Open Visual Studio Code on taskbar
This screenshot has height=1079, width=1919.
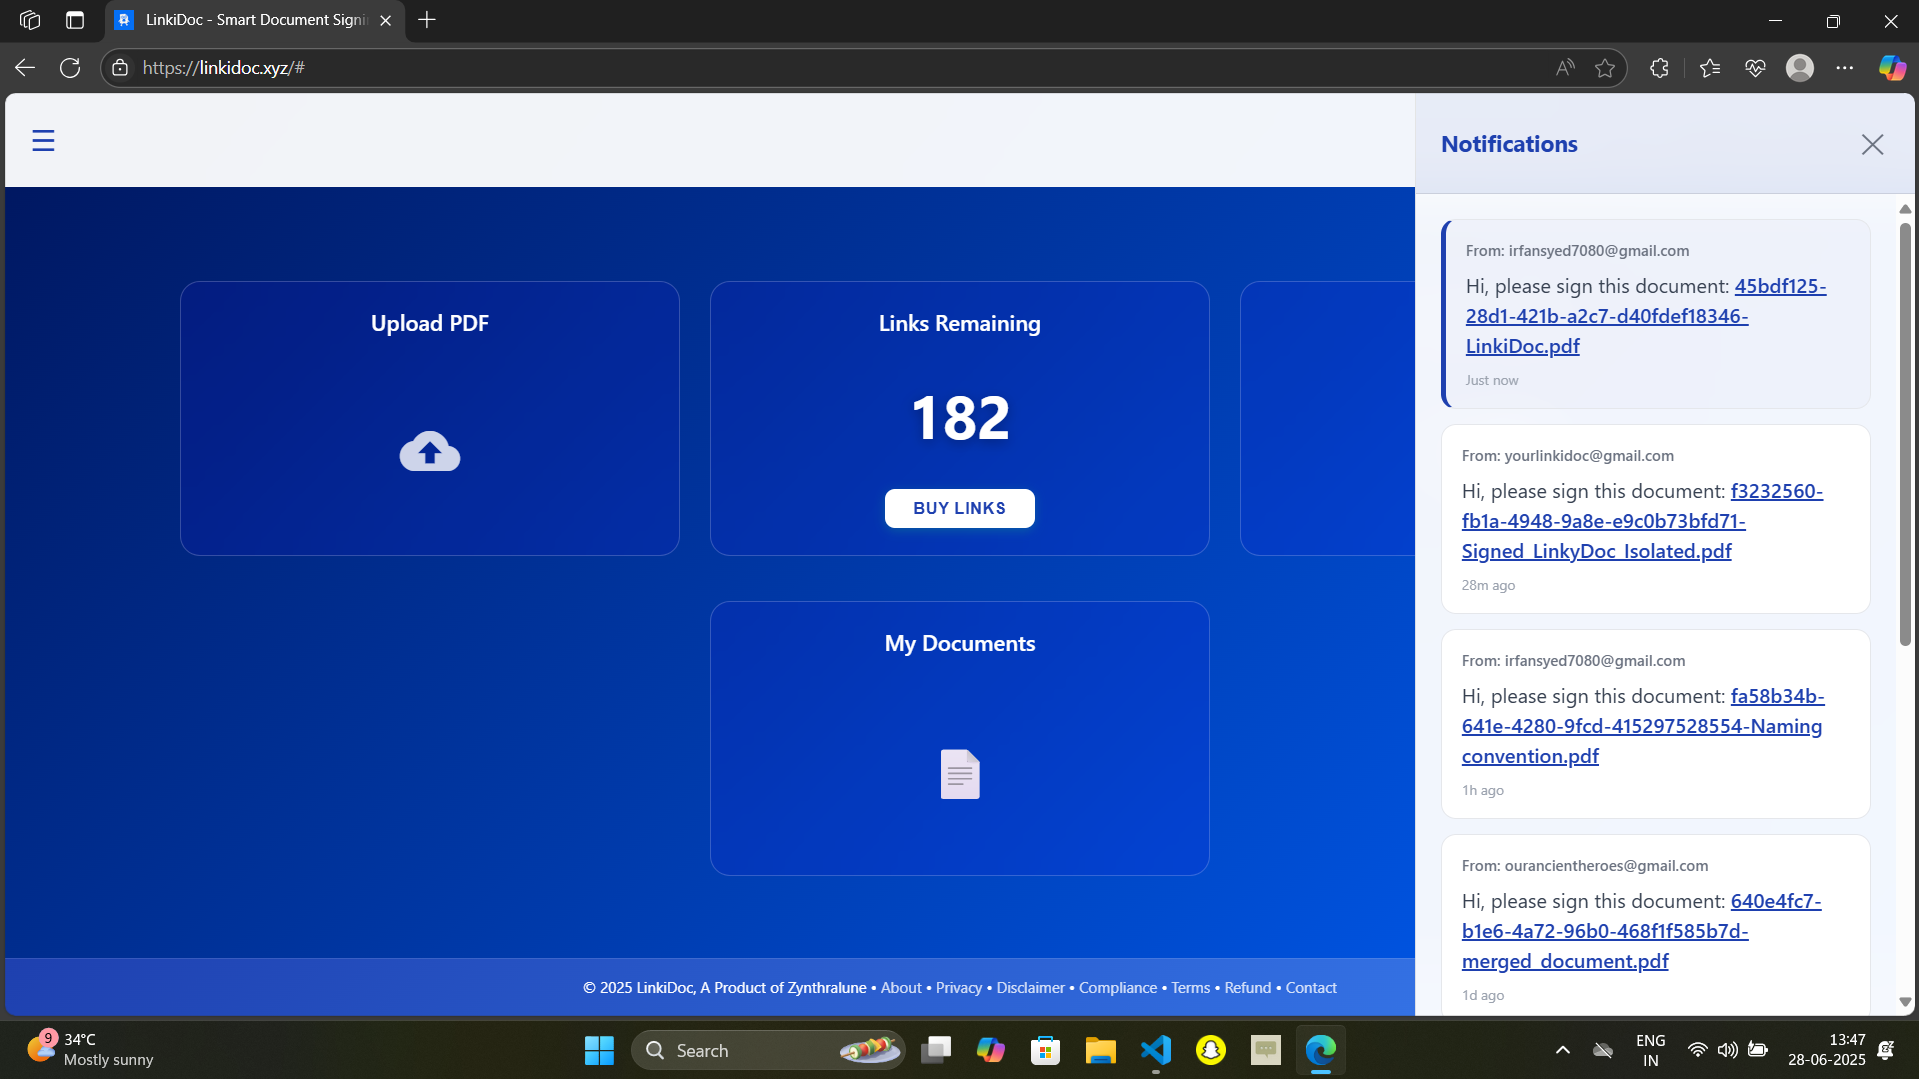click(1156, 1050)
